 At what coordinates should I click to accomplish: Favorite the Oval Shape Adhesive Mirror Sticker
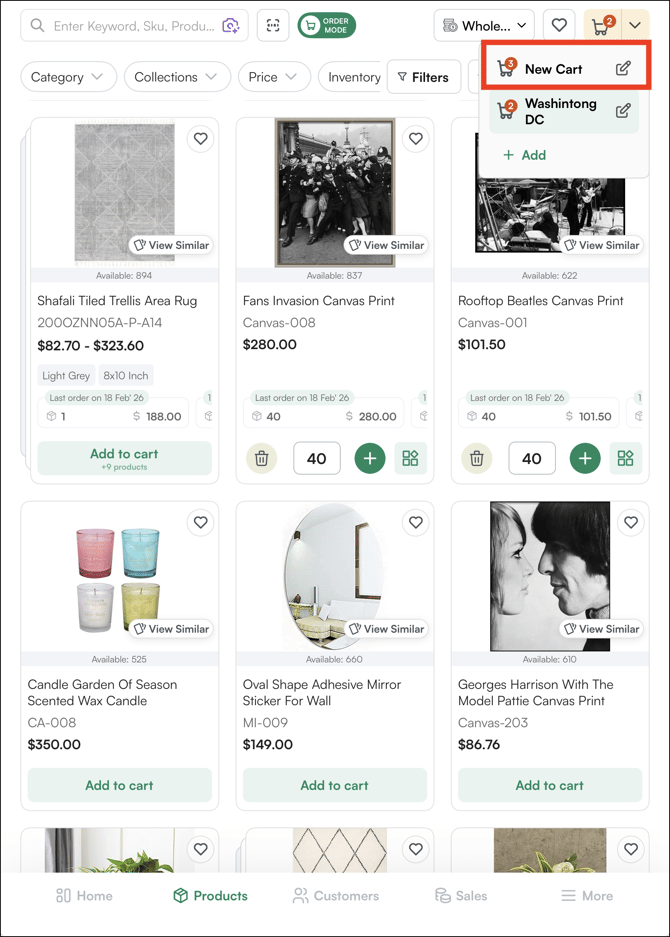click(x=416, y=522)
